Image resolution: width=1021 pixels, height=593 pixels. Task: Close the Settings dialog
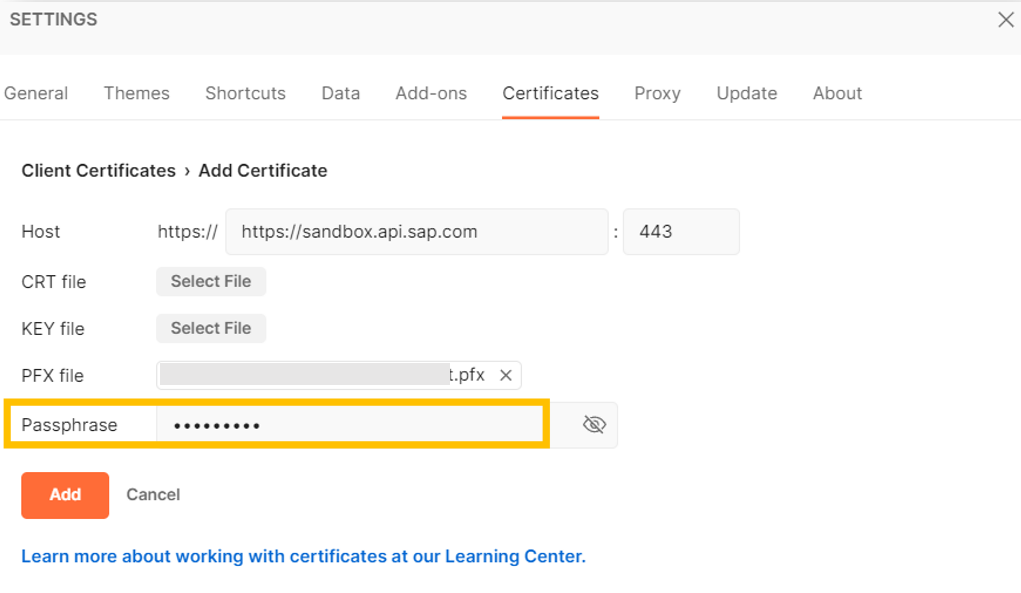pyautogui.click(x=1006, y=19)
